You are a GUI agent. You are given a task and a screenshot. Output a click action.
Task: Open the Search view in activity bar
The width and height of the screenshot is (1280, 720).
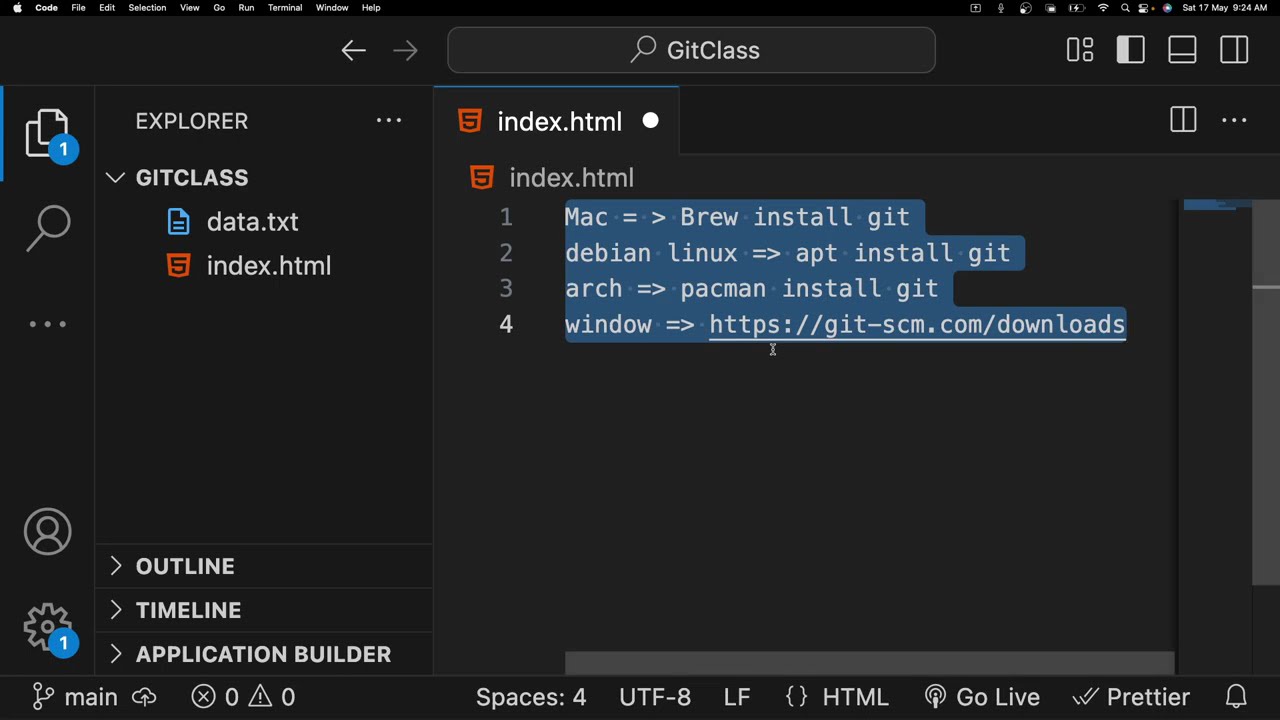48,228
